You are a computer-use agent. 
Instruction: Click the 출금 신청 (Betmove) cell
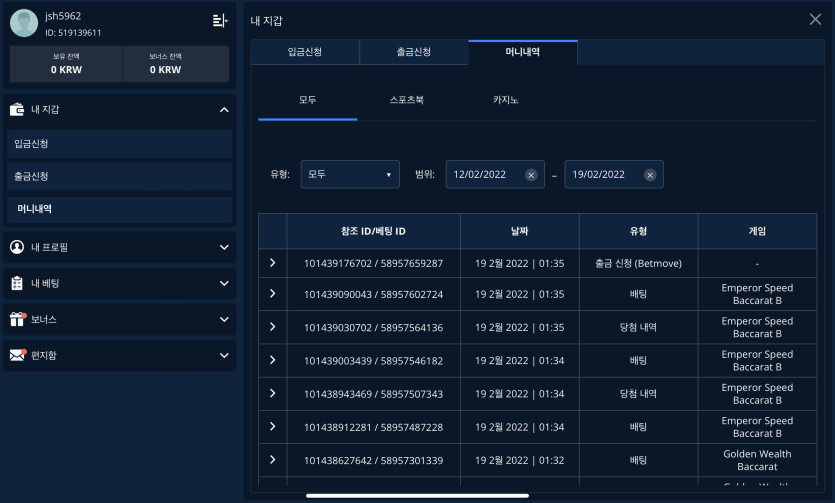point(638,263)
